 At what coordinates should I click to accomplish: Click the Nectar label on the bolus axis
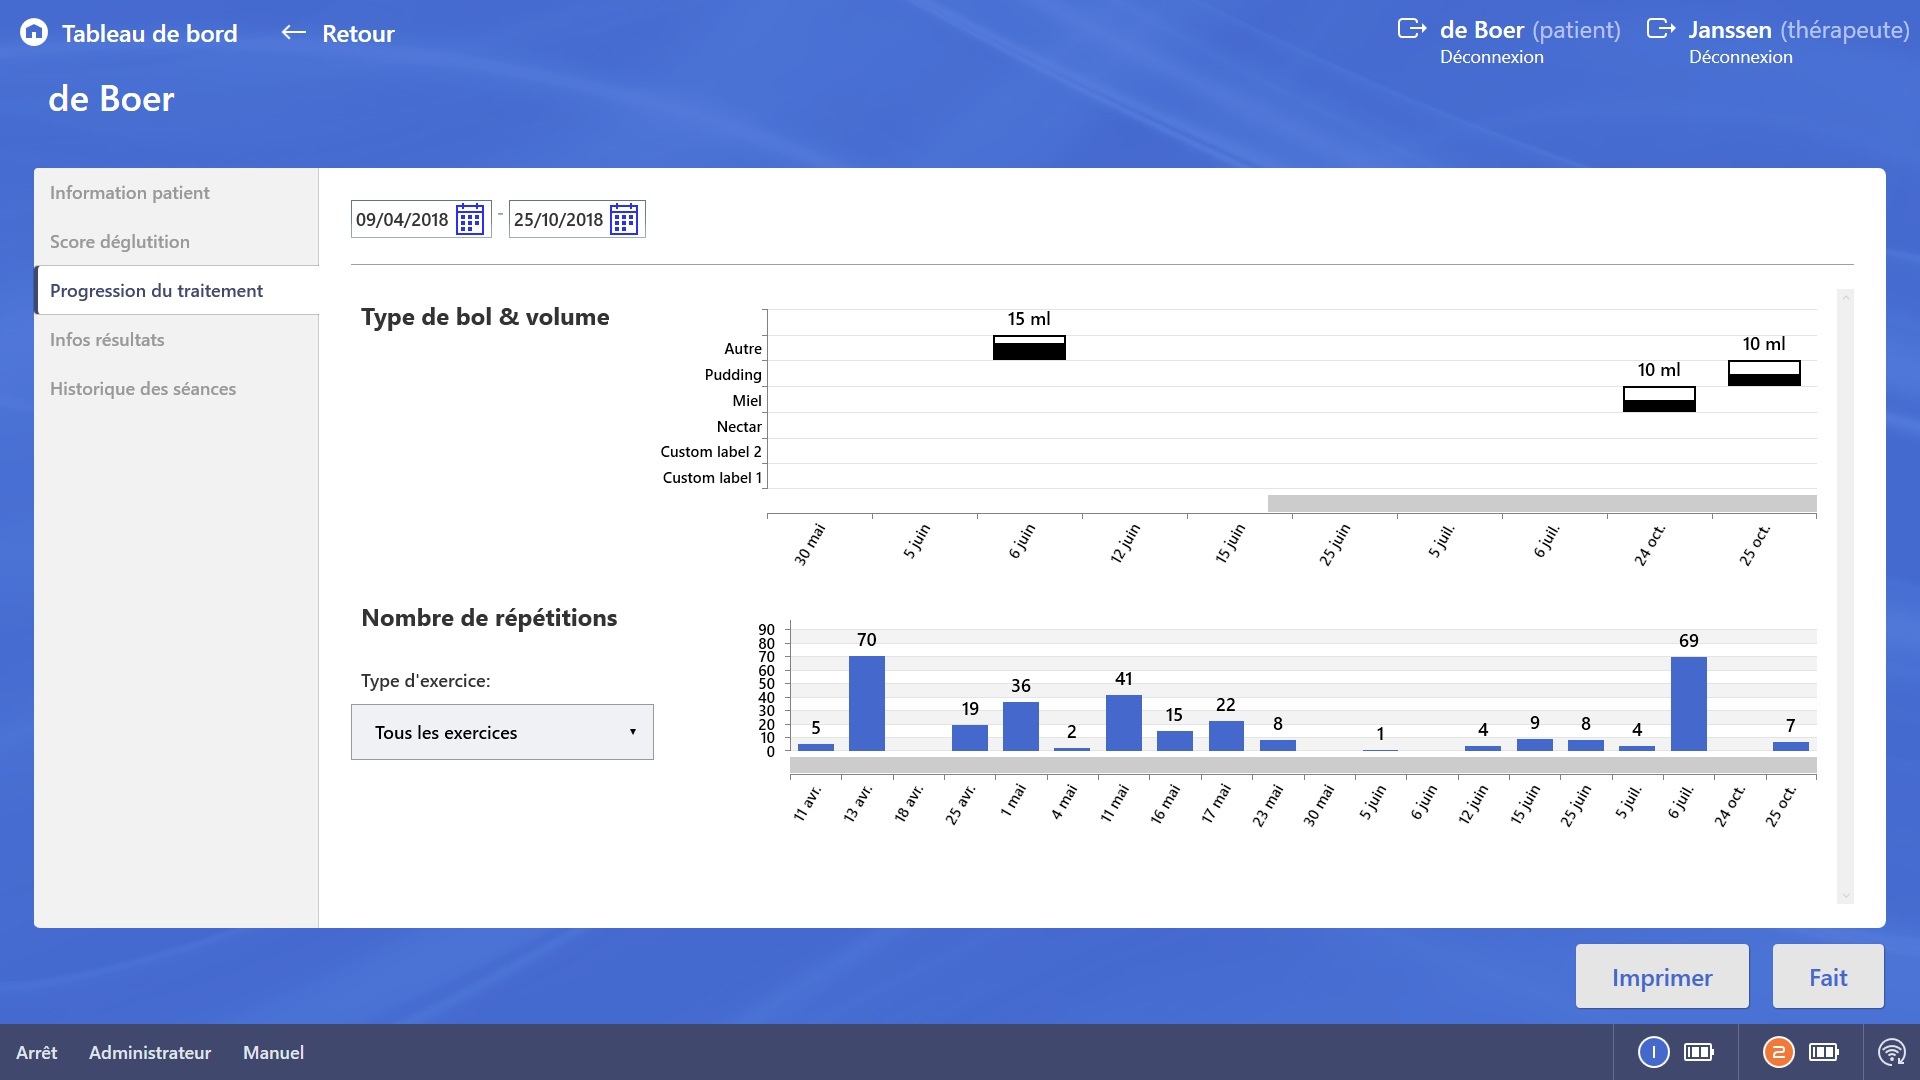pyautogui.click(x=739, y=426)
